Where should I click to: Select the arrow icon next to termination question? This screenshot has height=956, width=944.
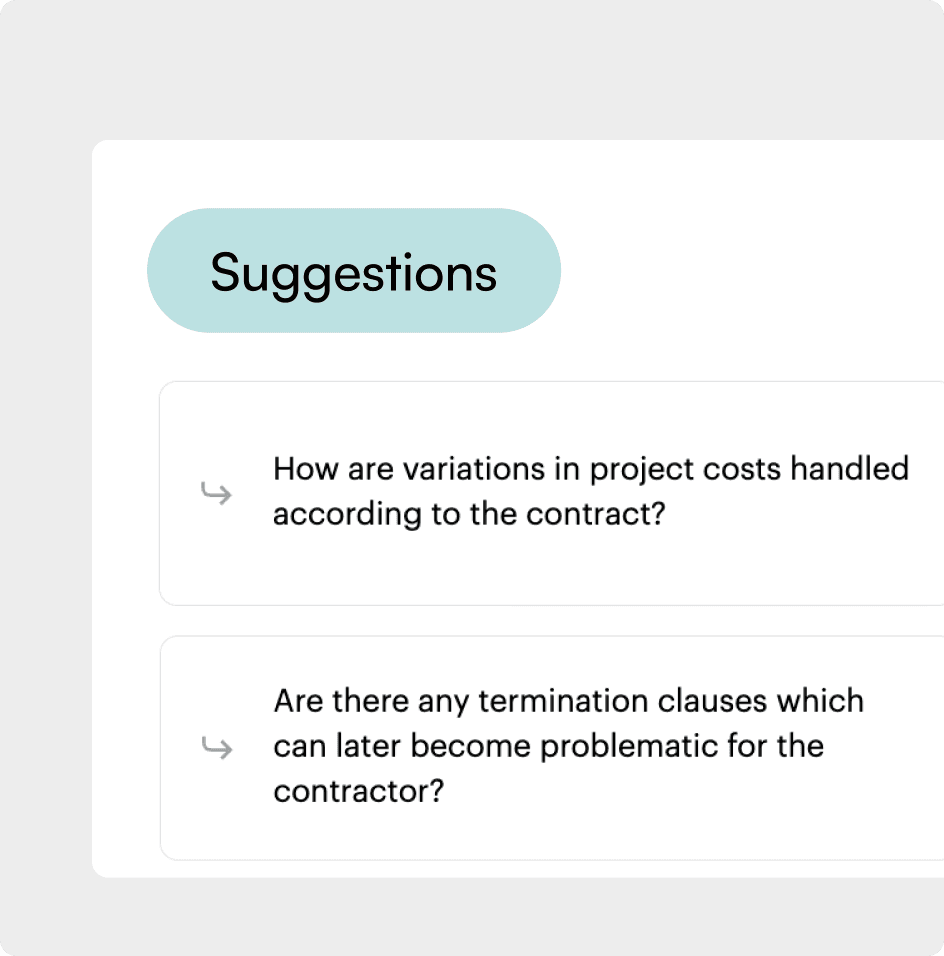(x=216, y=747)
